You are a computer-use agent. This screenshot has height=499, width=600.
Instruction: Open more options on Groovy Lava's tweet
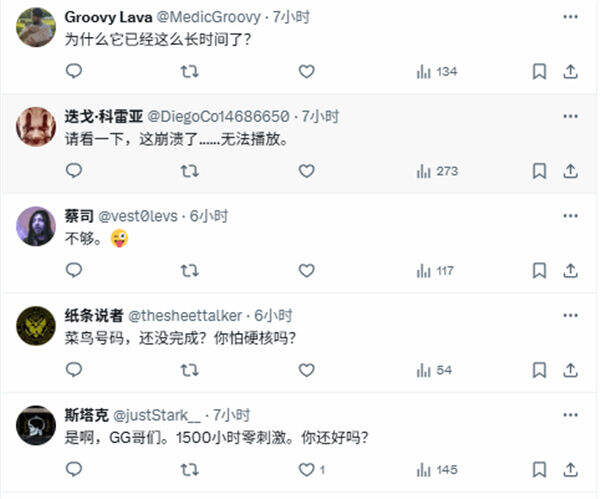point(569,18)
